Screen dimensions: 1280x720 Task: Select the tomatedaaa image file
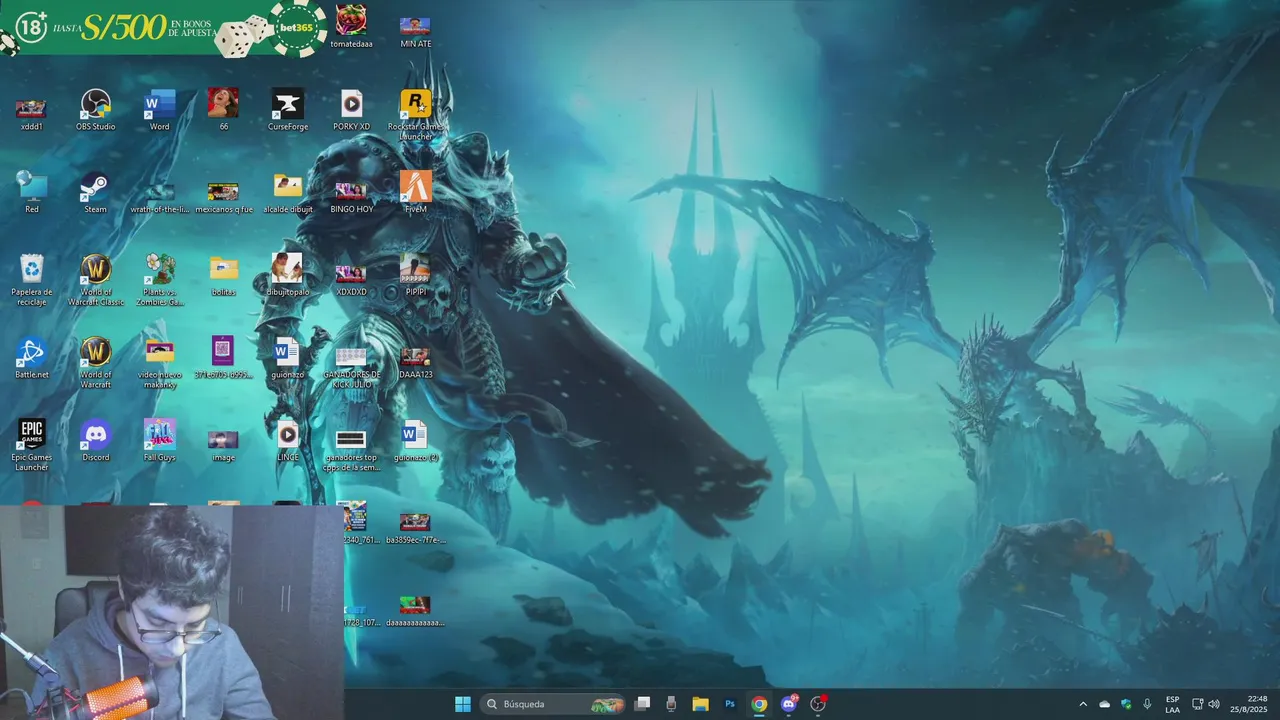[x=351, y=27]
